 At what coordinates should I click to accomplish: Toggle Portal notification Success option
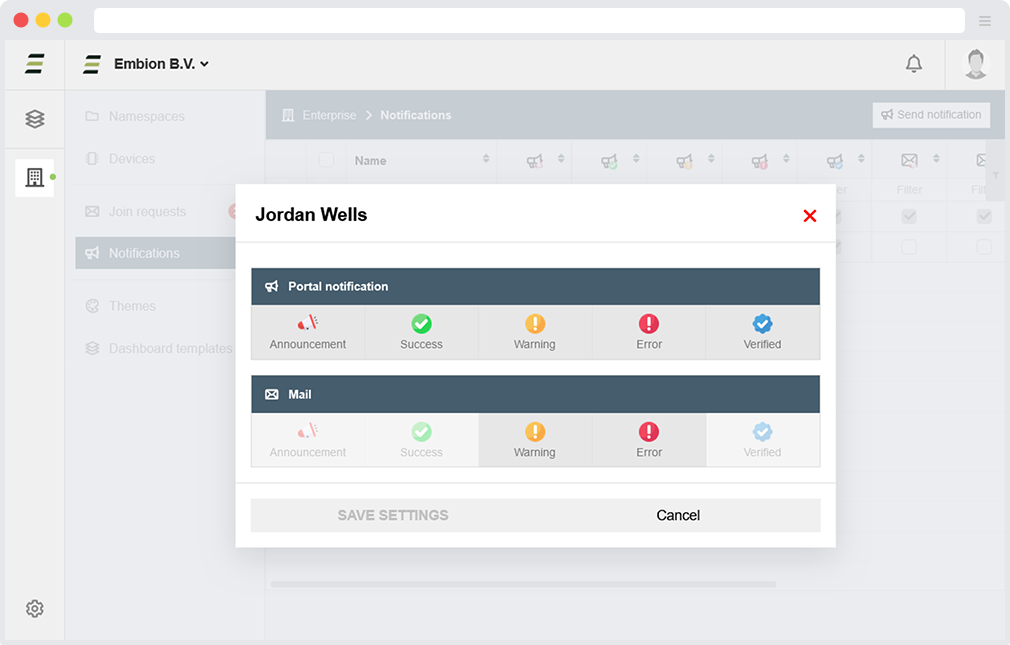click(421, 333)
